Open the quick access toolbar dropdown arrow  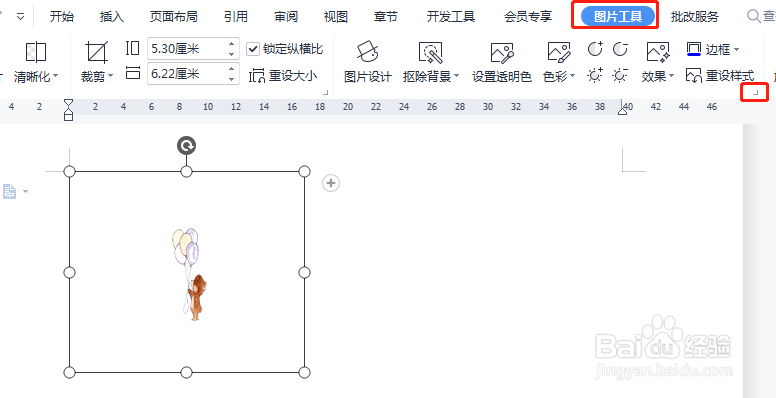tap(20, 16)
